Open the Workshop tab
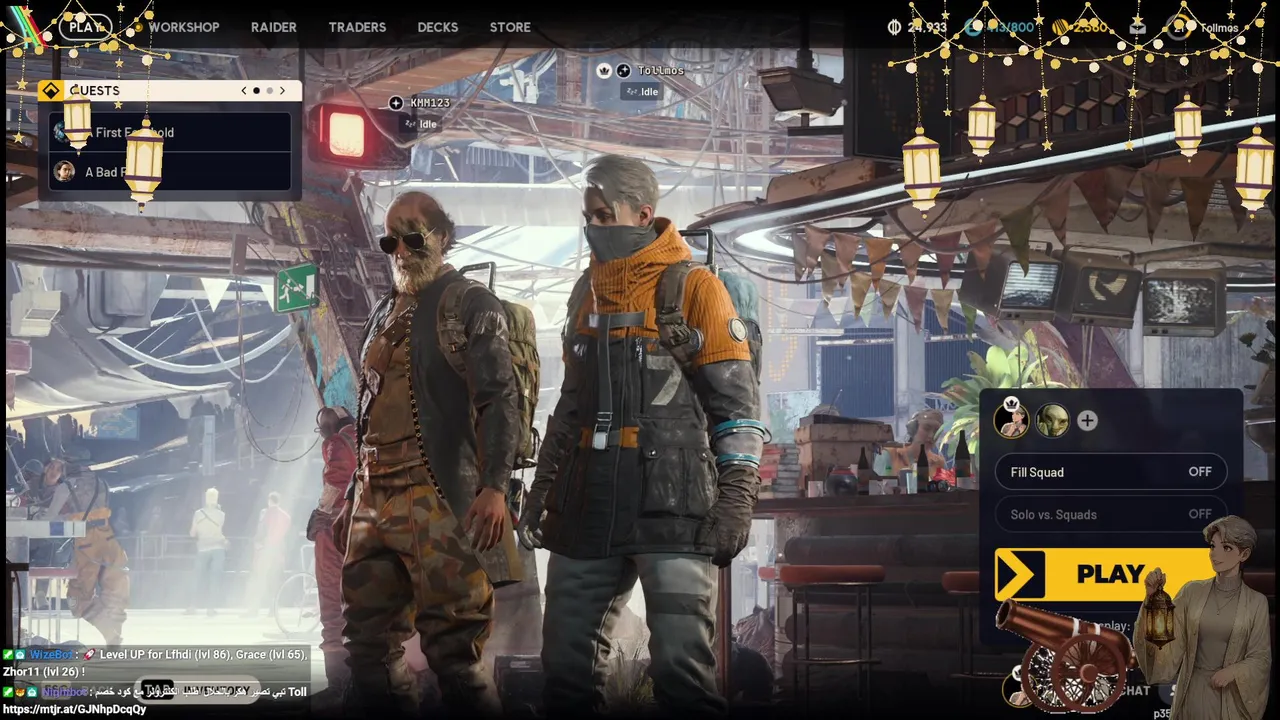The width and height of the screenshot is (1280, 720). point(184,27)
